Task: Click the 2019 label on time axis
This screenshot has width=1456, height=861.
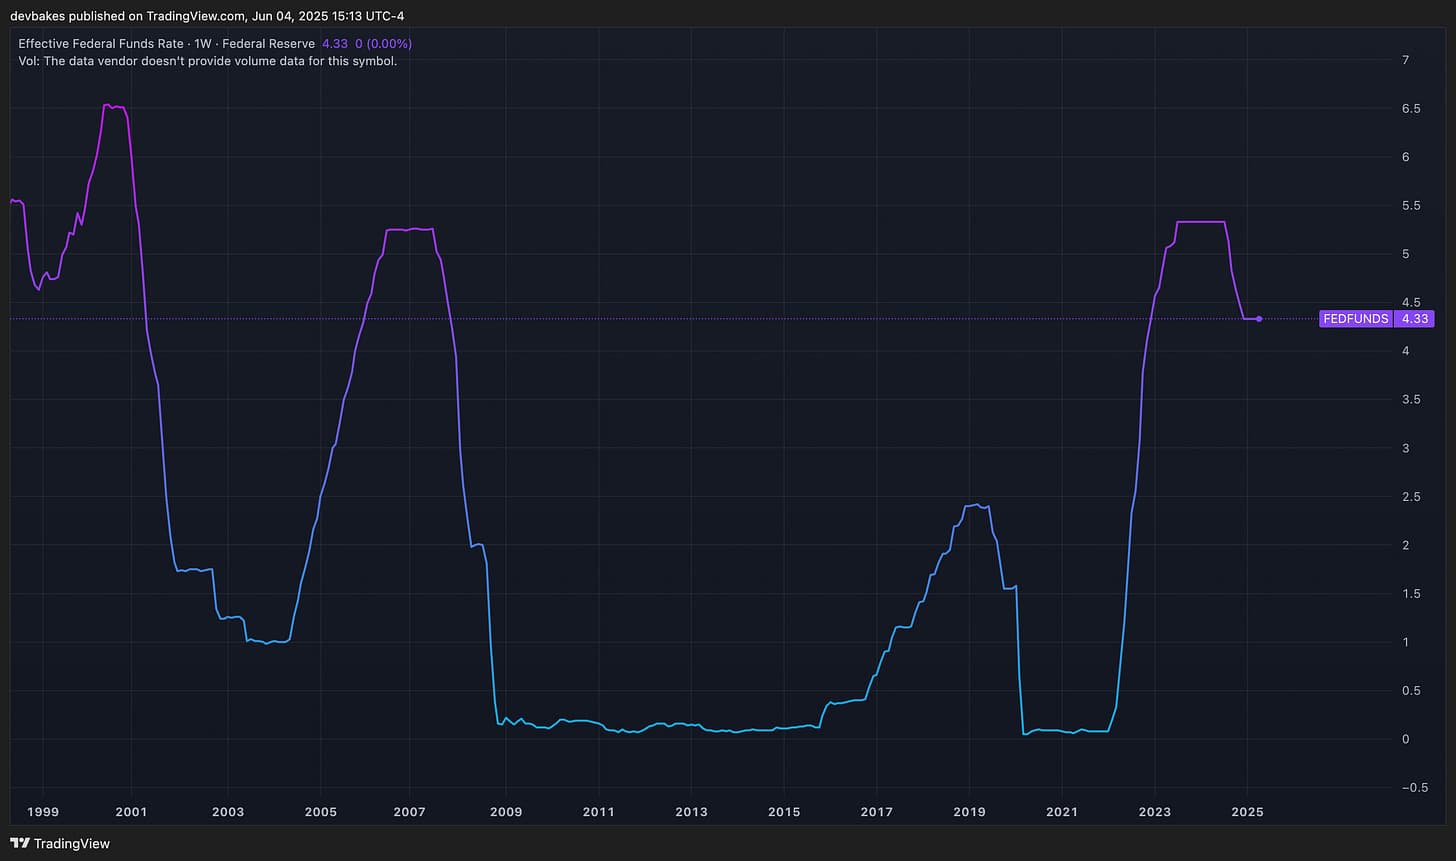Action: point(969,812)
